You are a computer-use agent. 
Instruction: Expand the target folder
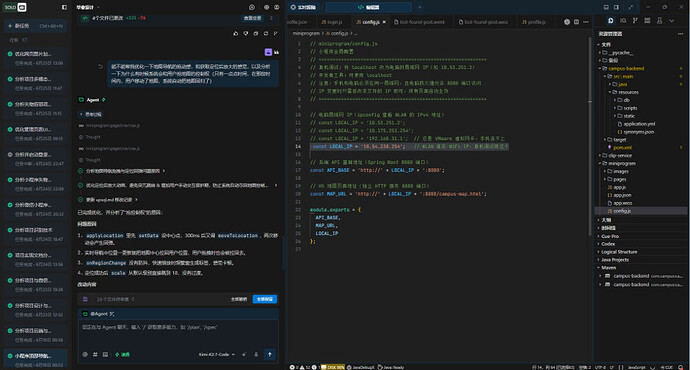[620, 139]
